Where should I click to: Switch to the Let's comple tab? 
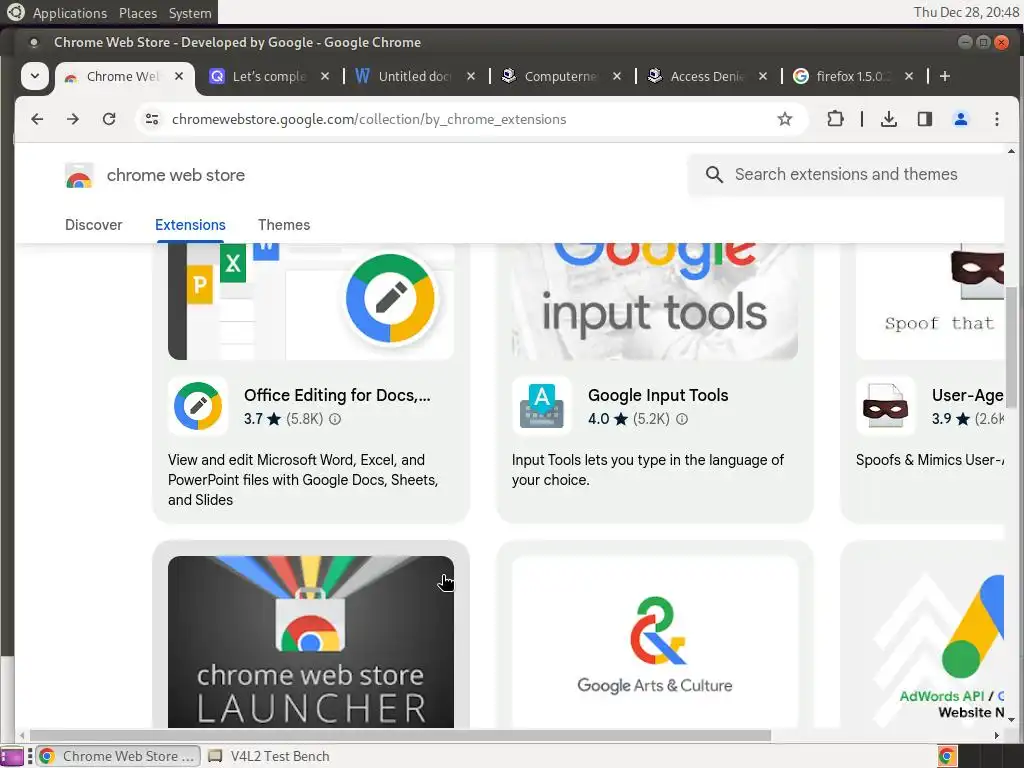(x=268, y=76)
